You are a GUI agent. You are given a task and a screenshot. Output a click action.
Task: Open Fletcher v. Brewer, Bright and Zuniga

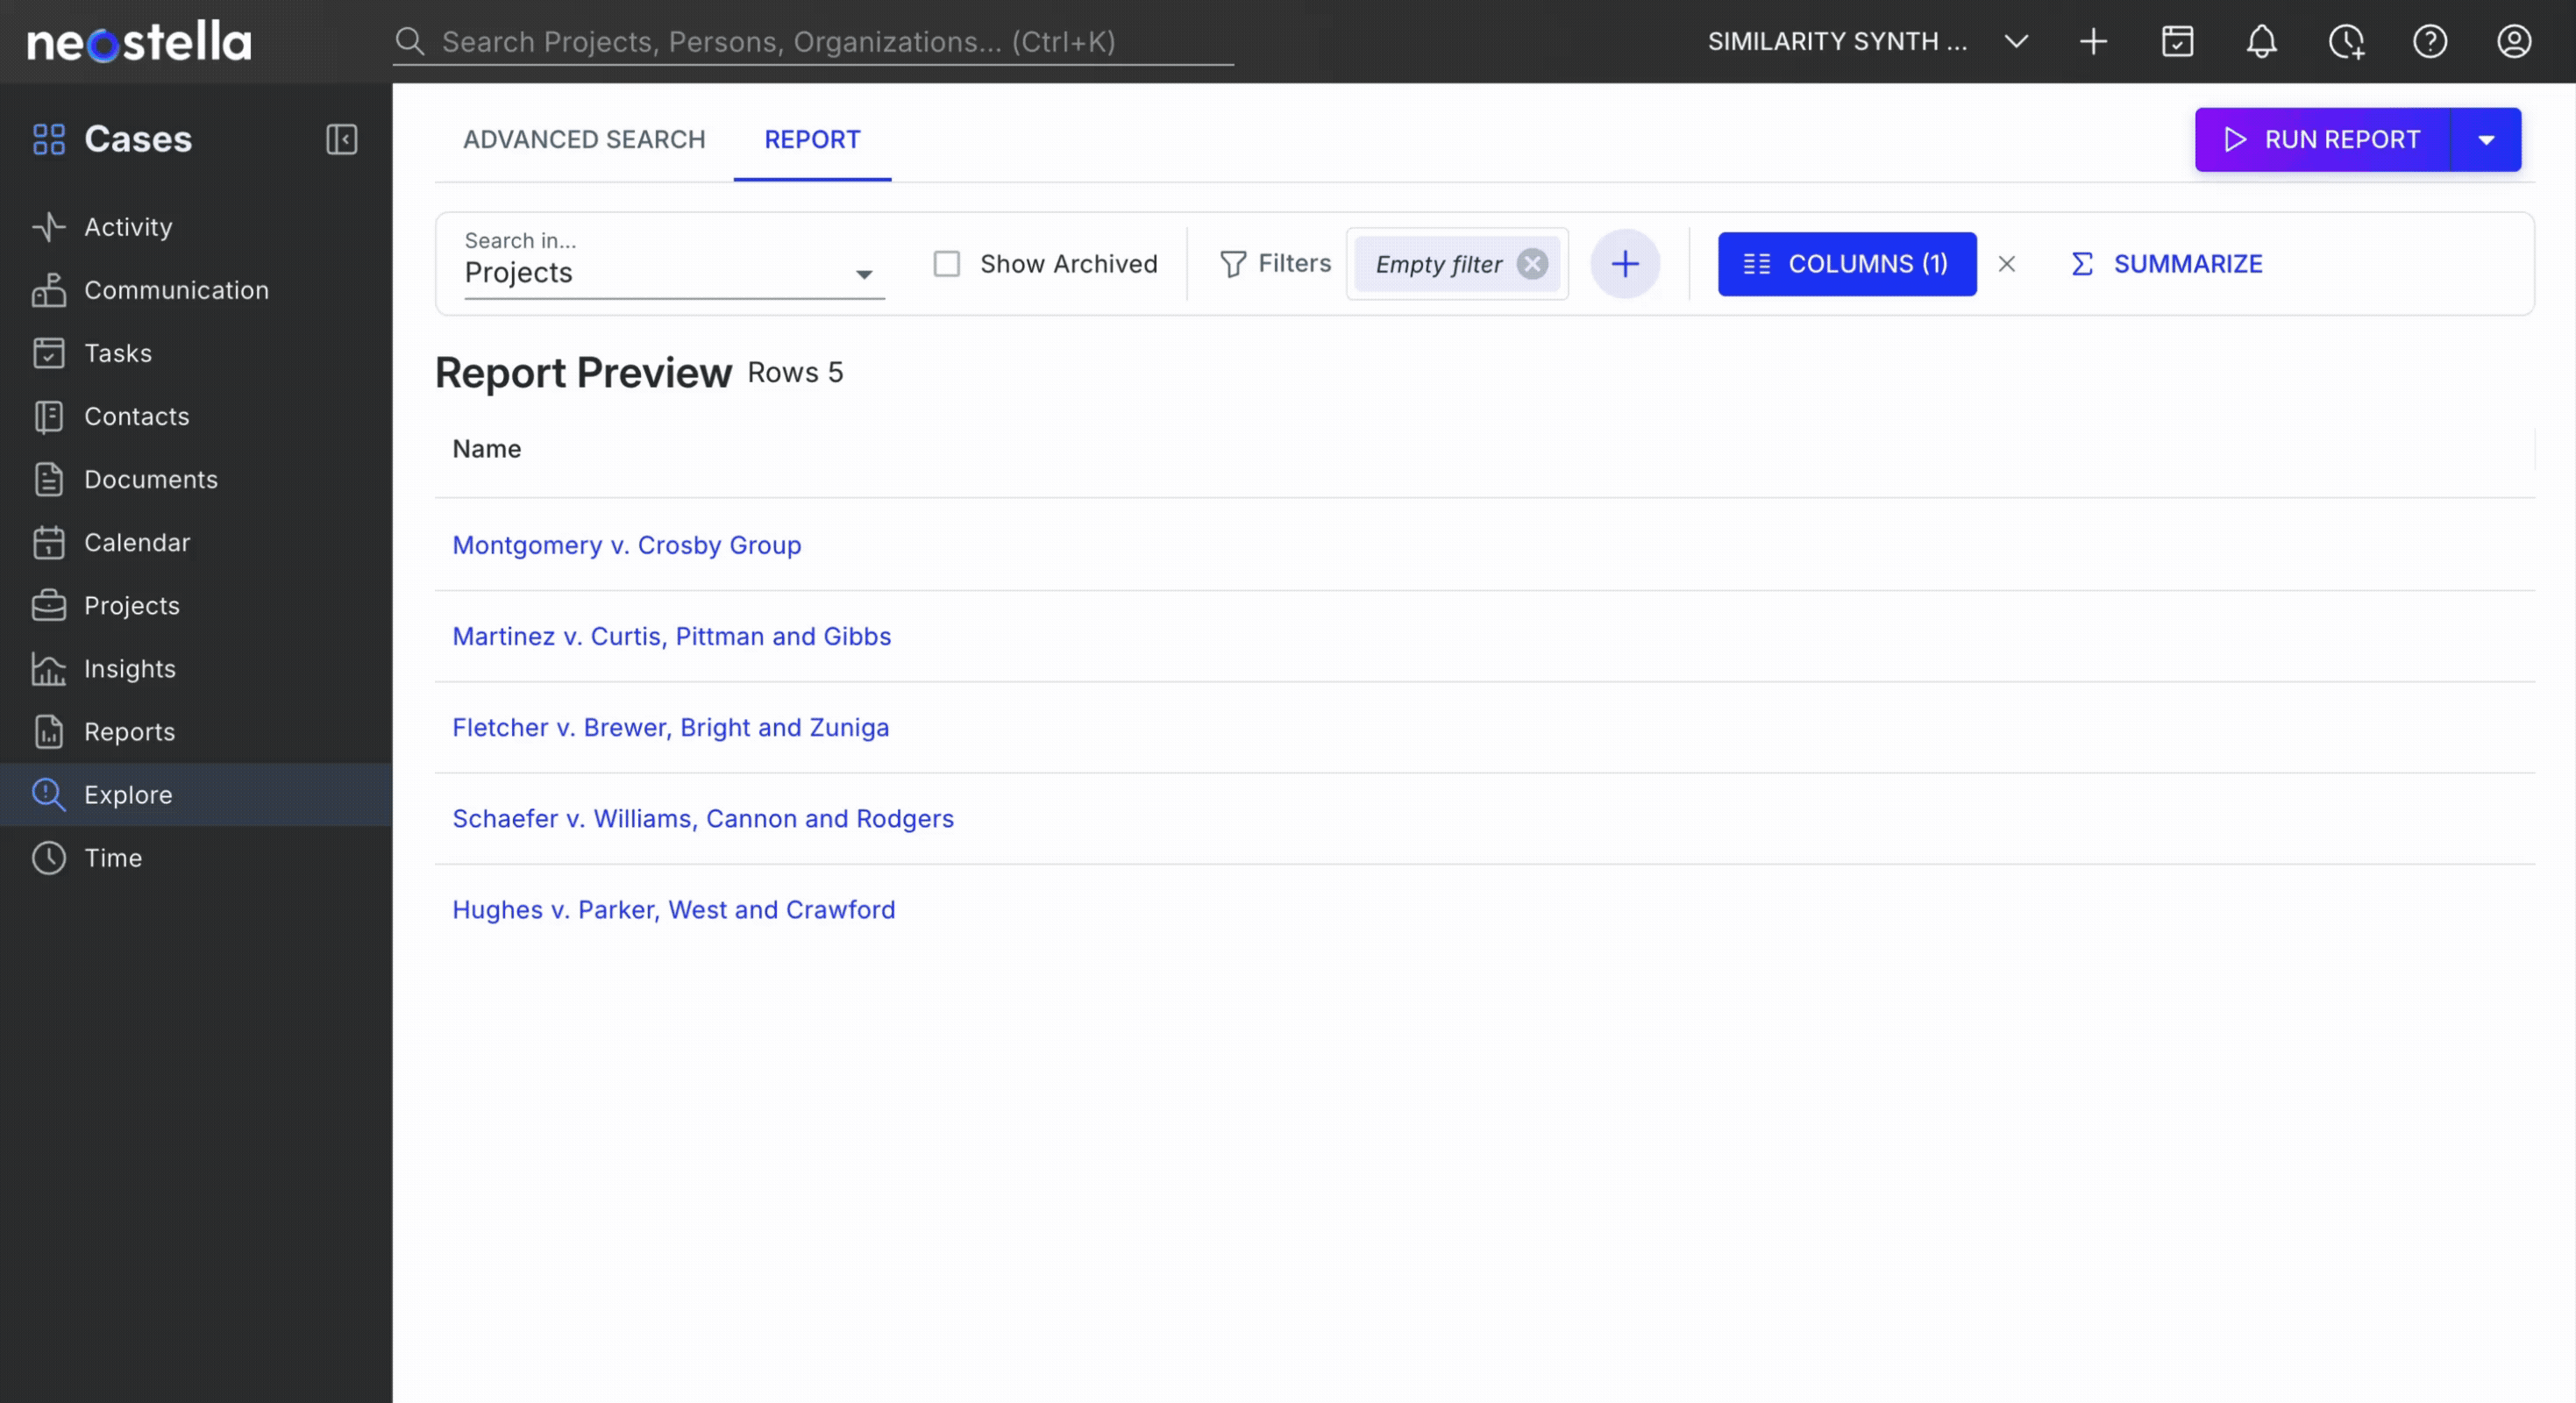[670, 727]
